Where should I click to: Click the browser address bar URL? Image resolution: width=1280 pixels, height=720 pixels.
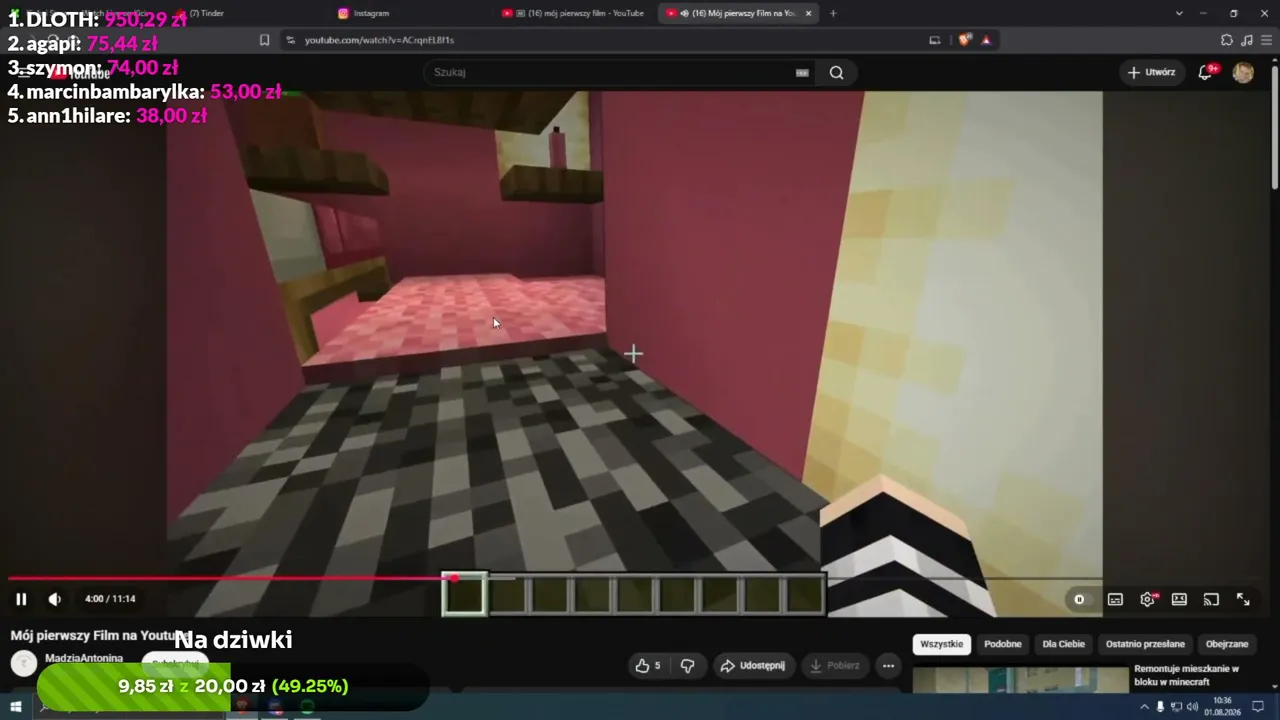pos(379,40)
